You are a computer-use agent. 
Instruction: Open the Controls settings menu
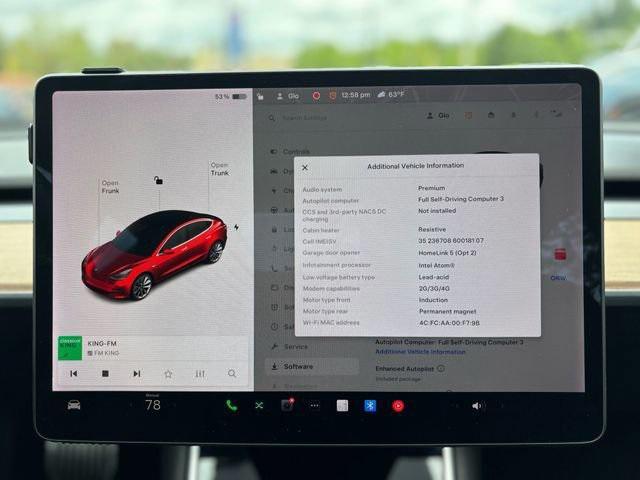291,151
